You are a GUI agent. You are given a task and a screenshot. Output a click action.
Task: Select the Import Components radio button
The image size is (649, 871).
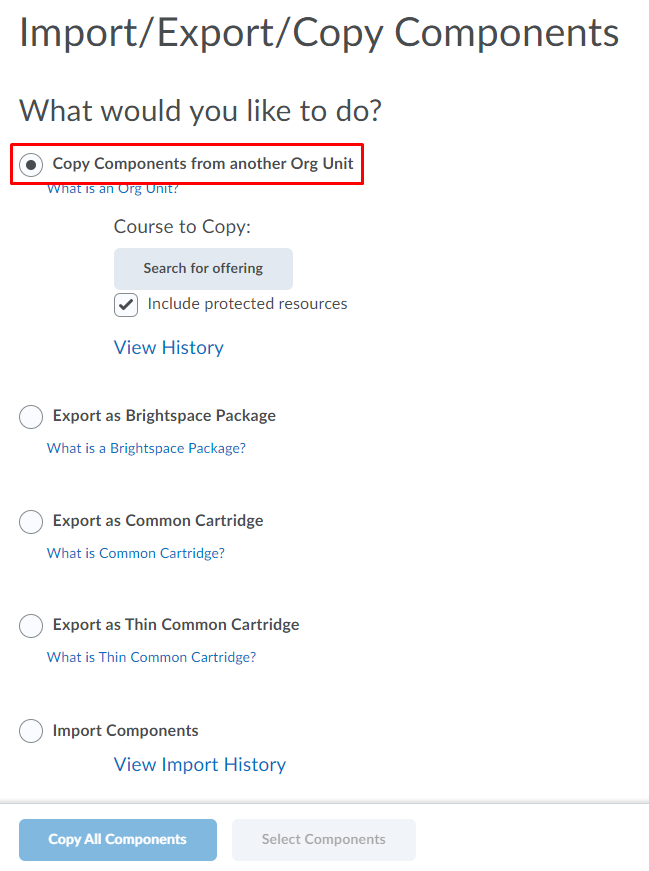(x=31, y=732)
